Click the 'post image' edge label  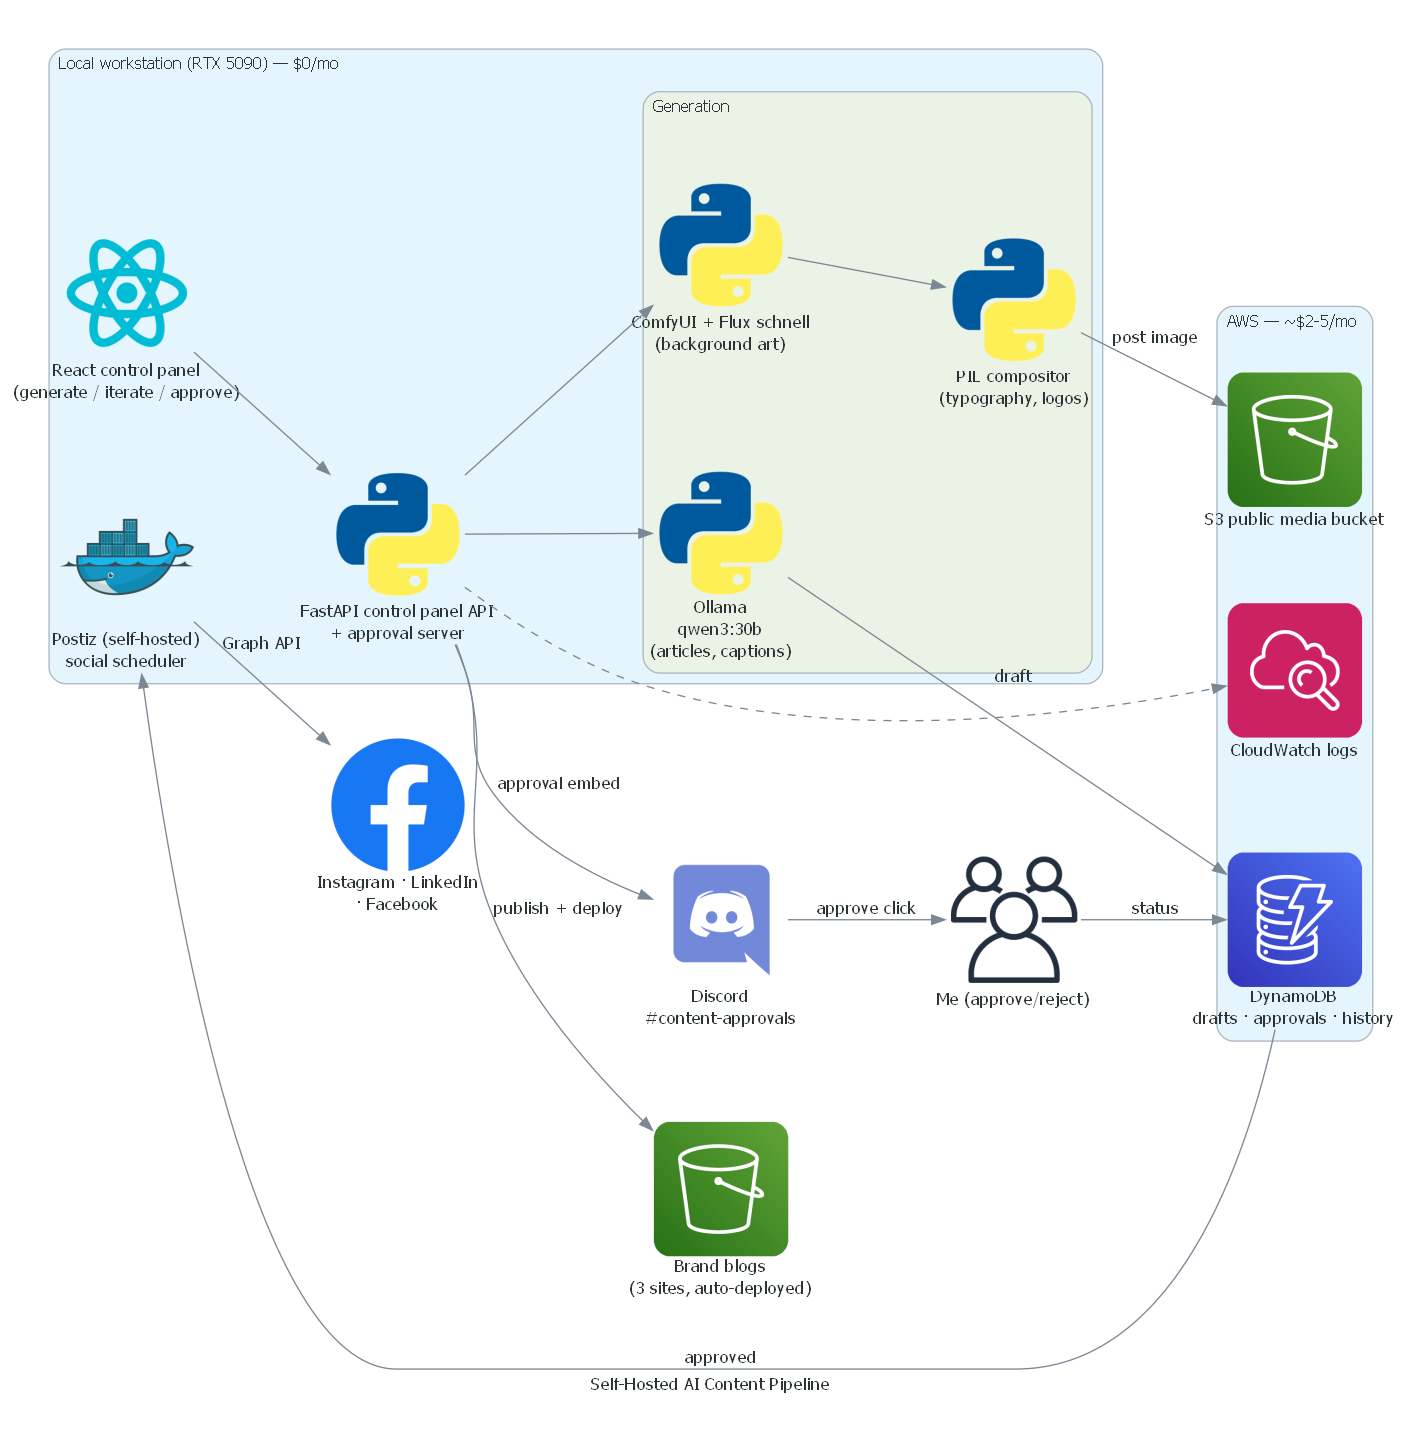[1155, 337]
